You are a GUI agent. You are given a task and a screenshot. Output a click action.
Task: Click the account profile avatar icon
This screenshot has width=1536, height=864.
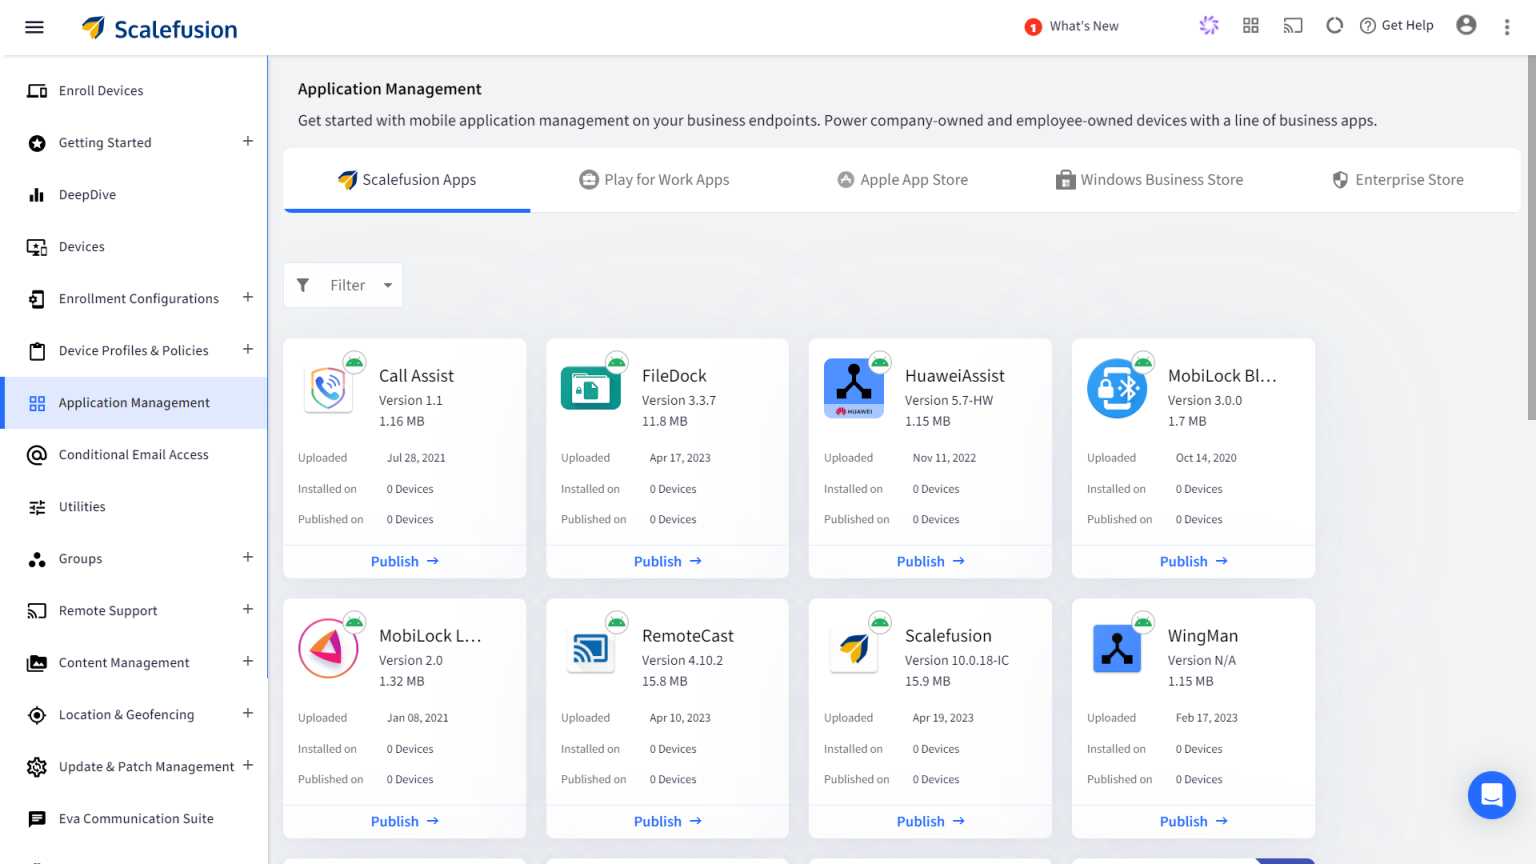point(1466,26)
